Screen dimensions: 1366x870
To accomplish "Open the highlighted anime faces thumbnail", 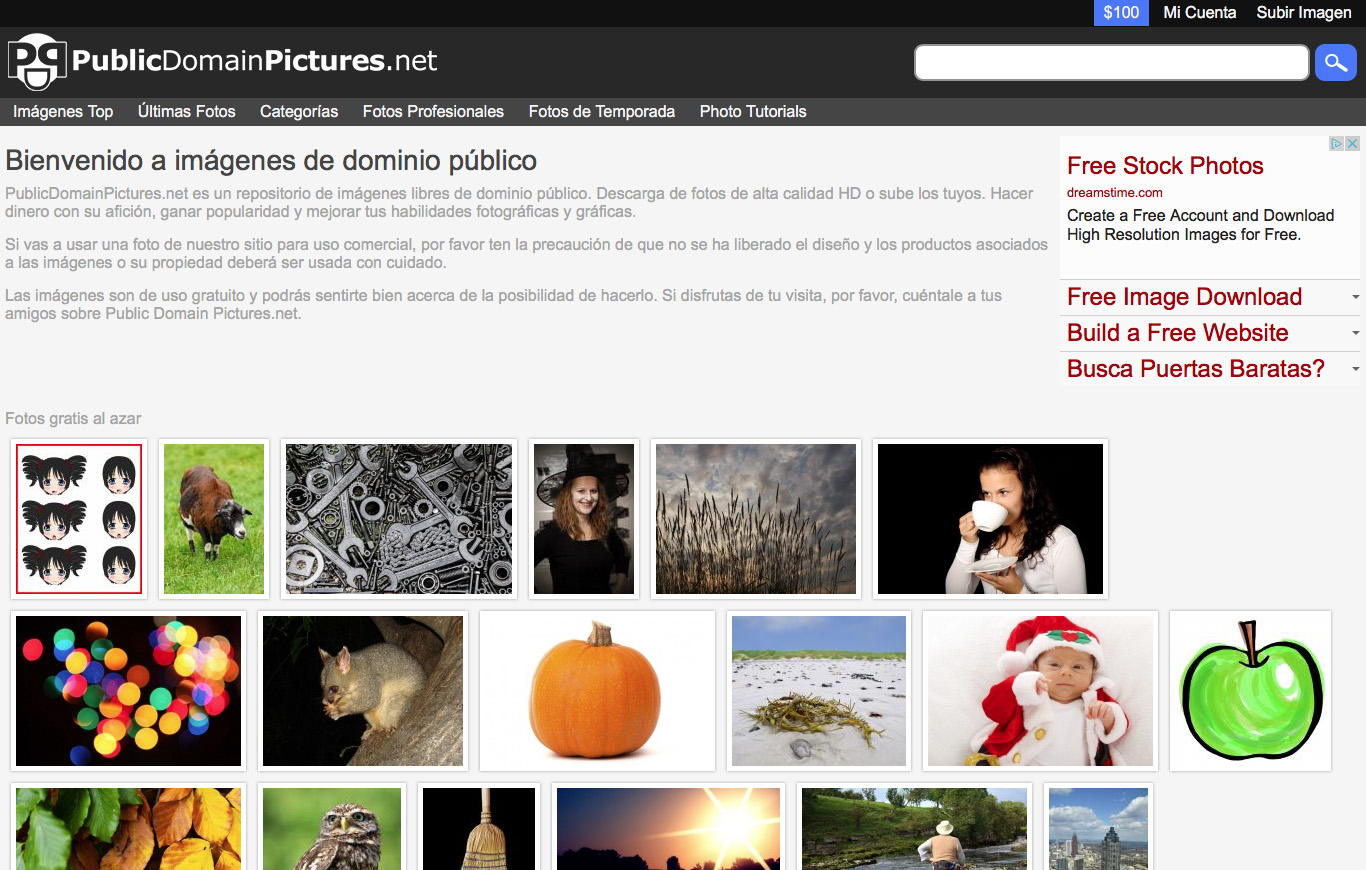I will (78, 518).
